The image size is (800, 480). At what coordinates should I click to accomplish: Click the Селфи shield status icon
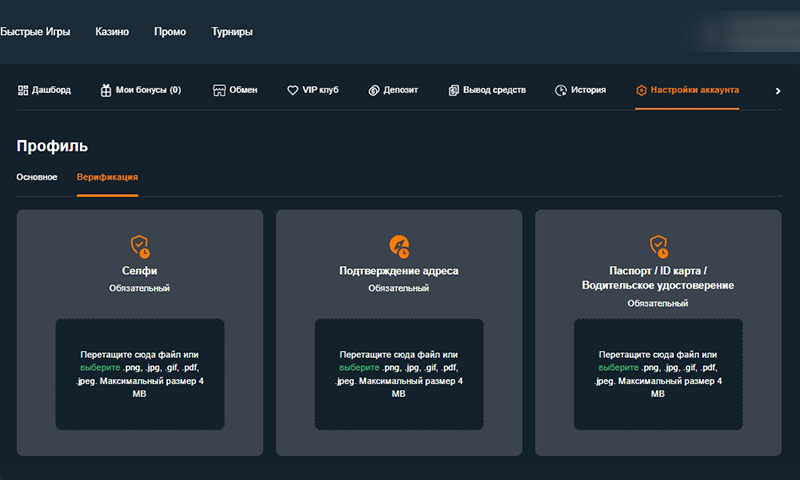pos(140,245)
